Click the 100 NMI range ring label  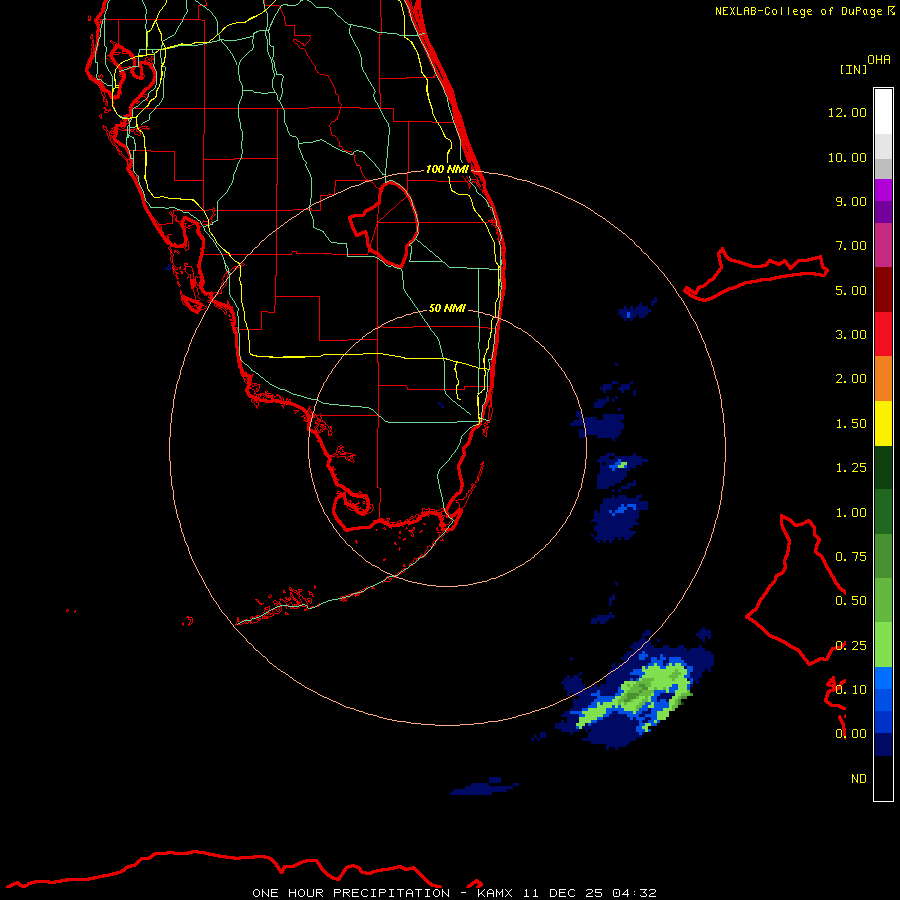(447, 169)
